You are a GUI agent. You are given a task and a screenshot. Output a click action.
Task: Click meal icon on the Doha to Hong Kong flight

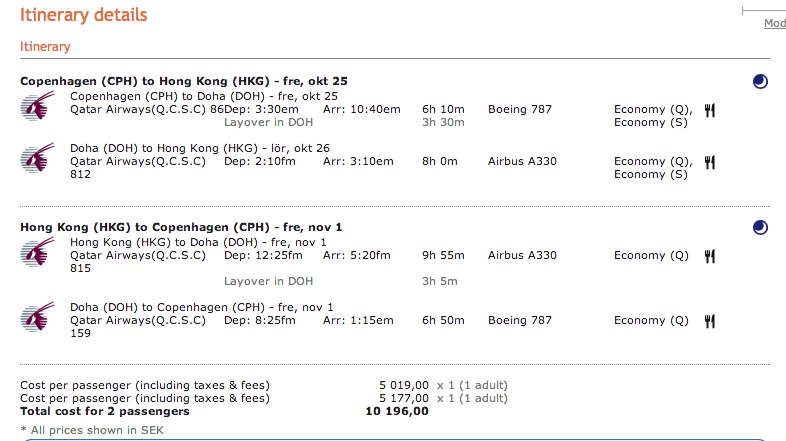point(710,162)
